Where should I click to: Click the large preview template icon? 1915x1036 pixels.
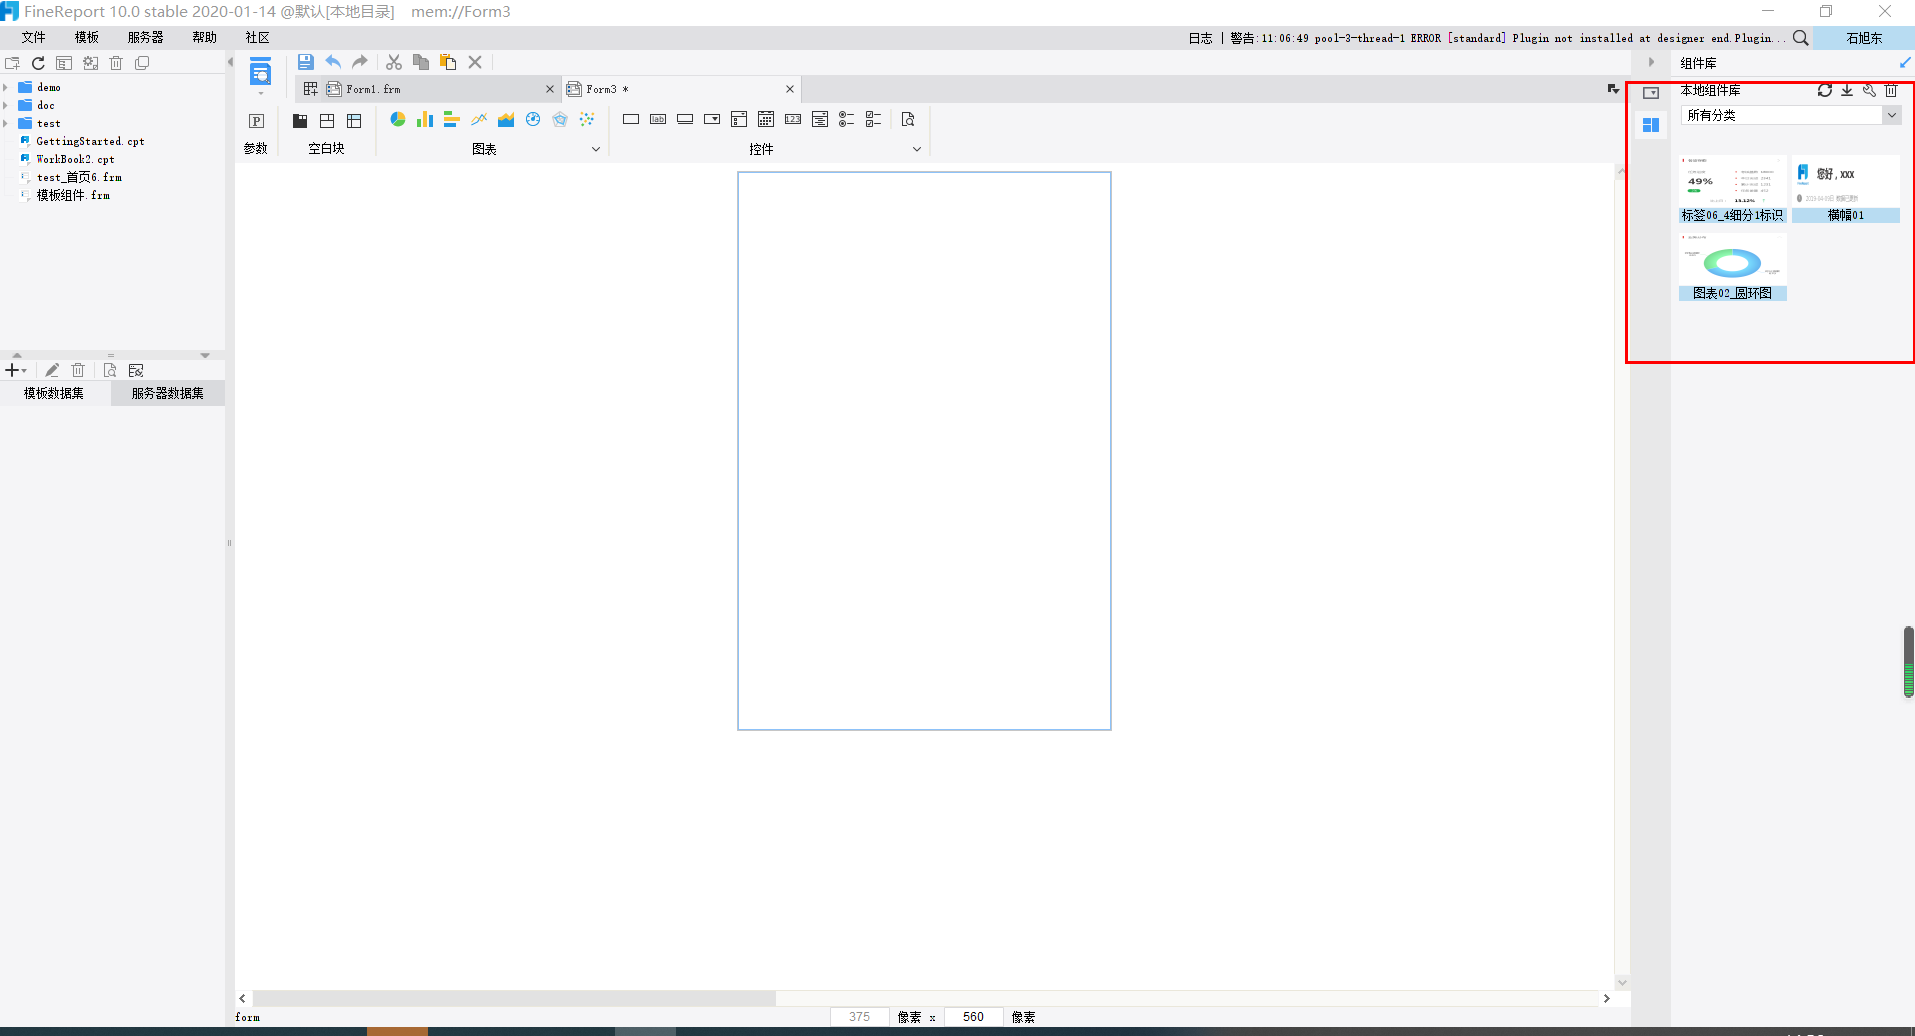[260, 72]
